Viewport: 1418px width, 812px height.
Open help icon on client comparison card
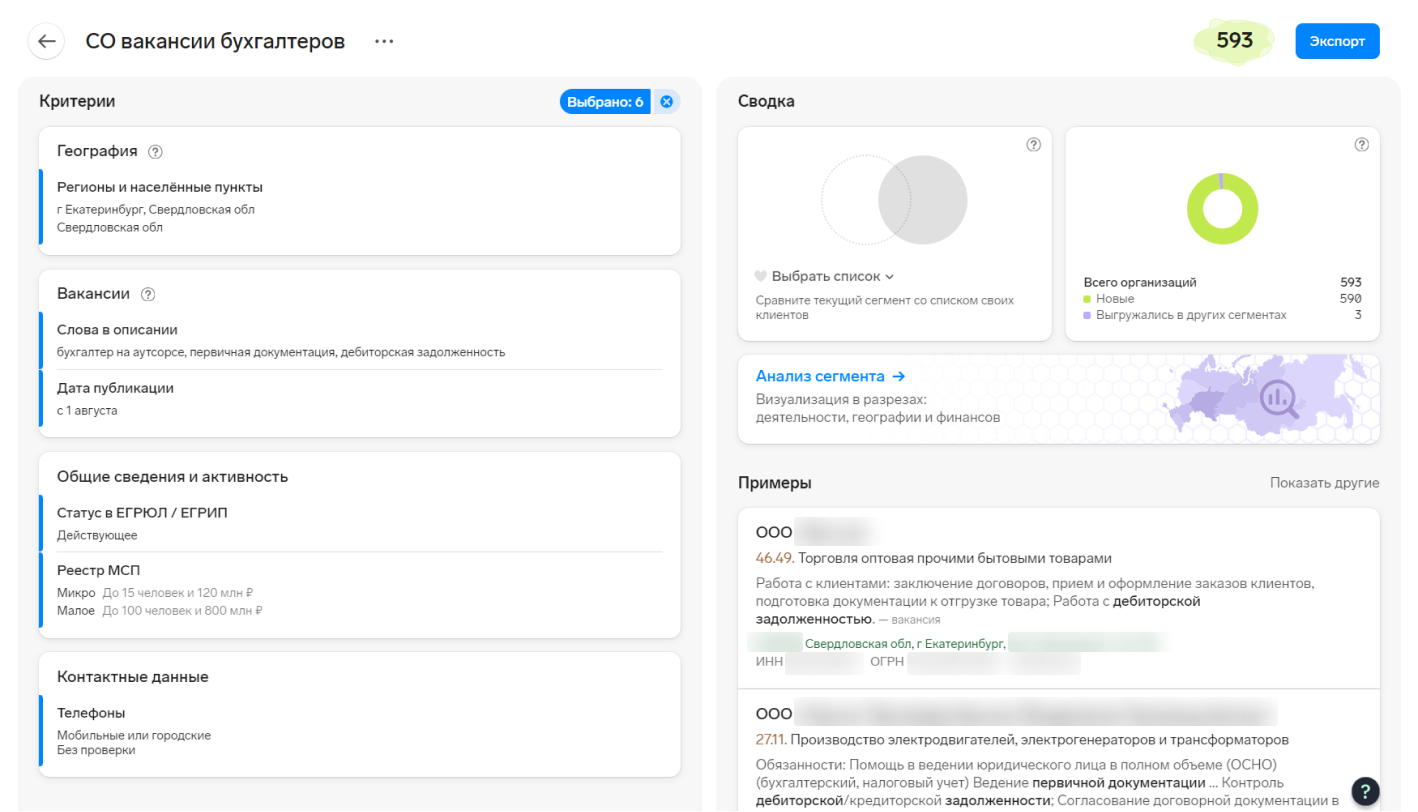1034,145
